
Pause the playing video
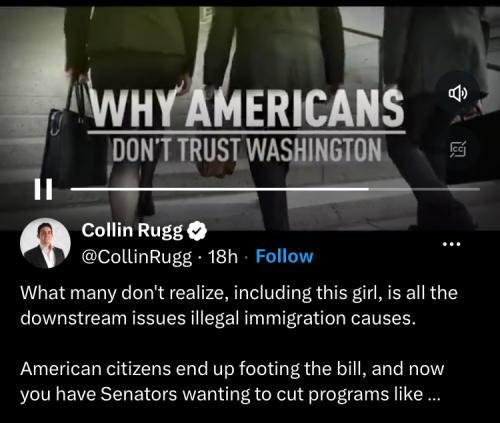43,190
